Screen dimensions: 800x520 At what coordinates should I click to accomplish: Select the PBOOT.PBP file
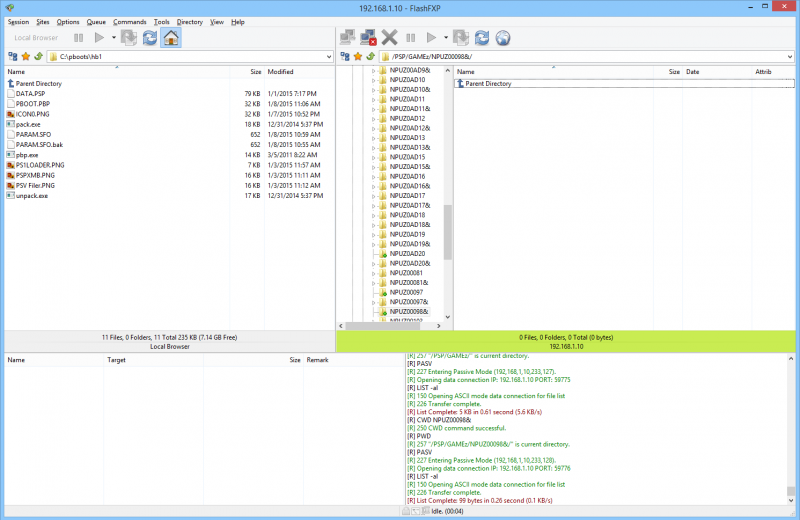click(x=33, y=104)
